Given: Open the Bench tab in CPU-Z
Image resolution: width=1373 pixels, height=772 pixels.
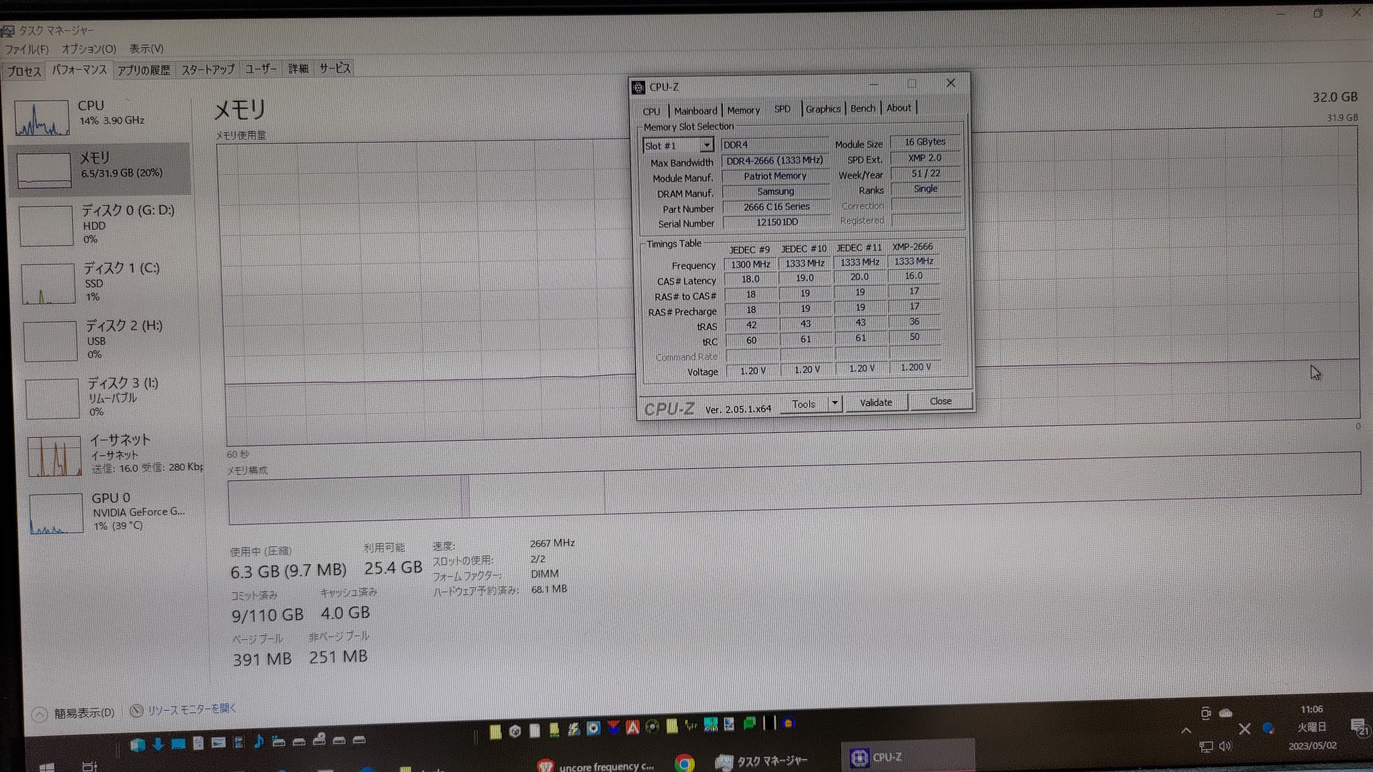Looking at the screenshot, I should coord(863,108).
